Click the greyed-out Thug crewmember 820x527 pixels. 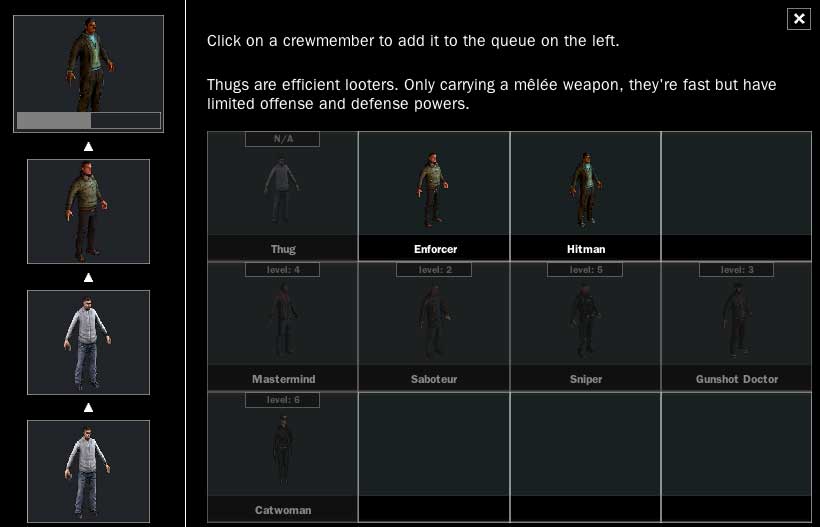[282, 196]
